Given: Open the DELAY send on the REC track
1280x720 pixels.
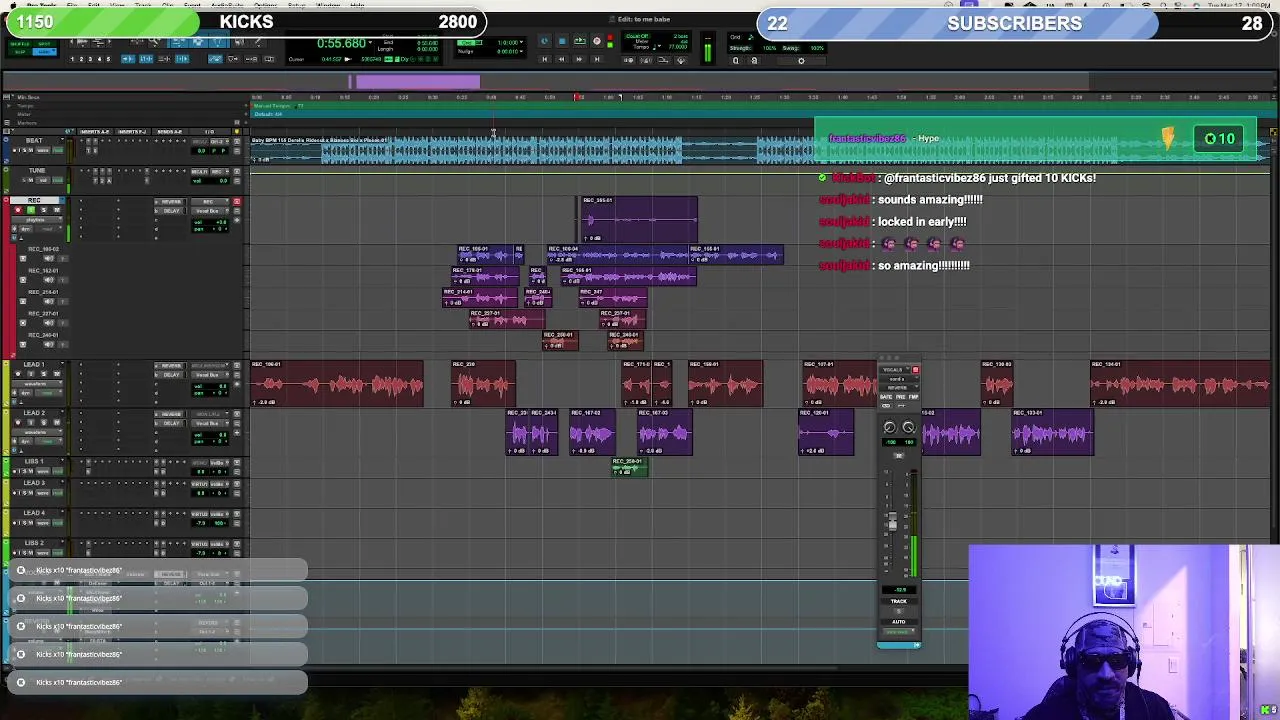Looking at the screenshot, I should pos(171,211).
